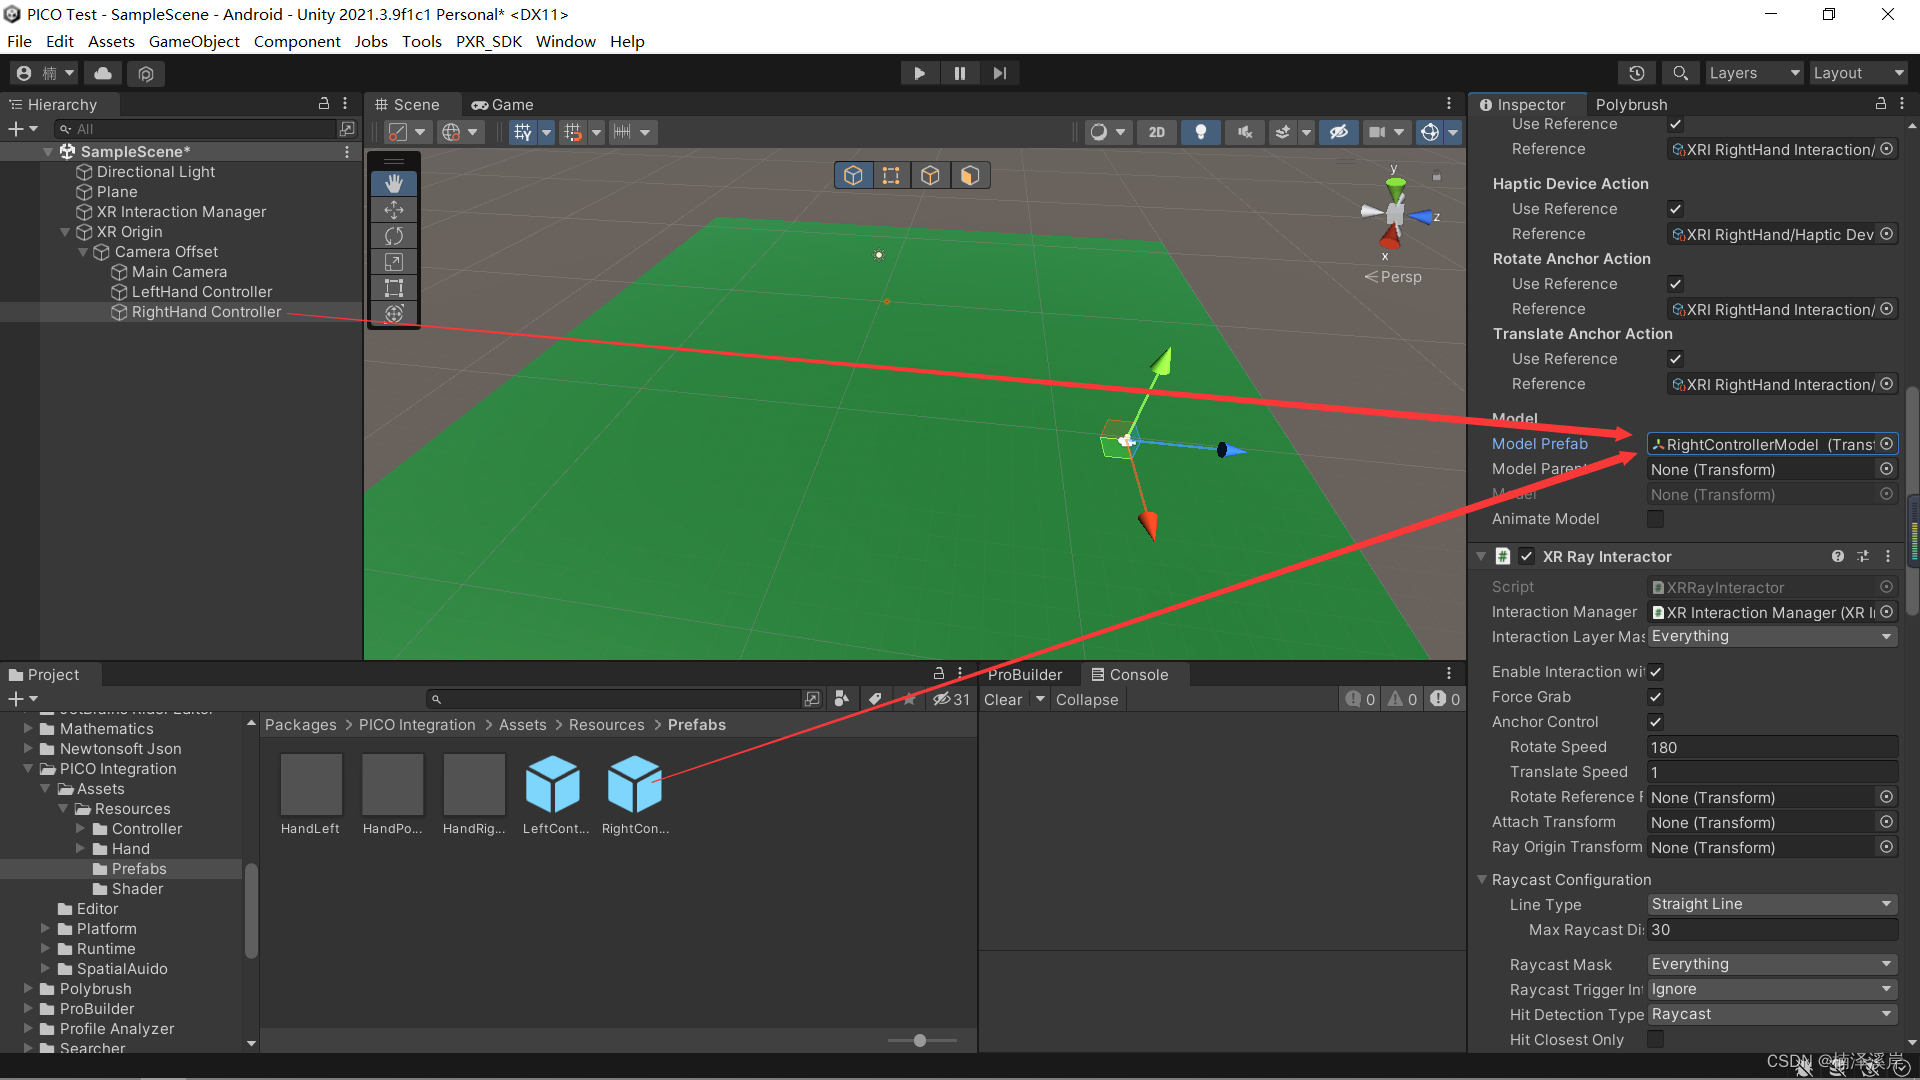Toggle Animate Model checkbox
The width and height of the screenshot is (1920, 1080).
click(1656, 519)
